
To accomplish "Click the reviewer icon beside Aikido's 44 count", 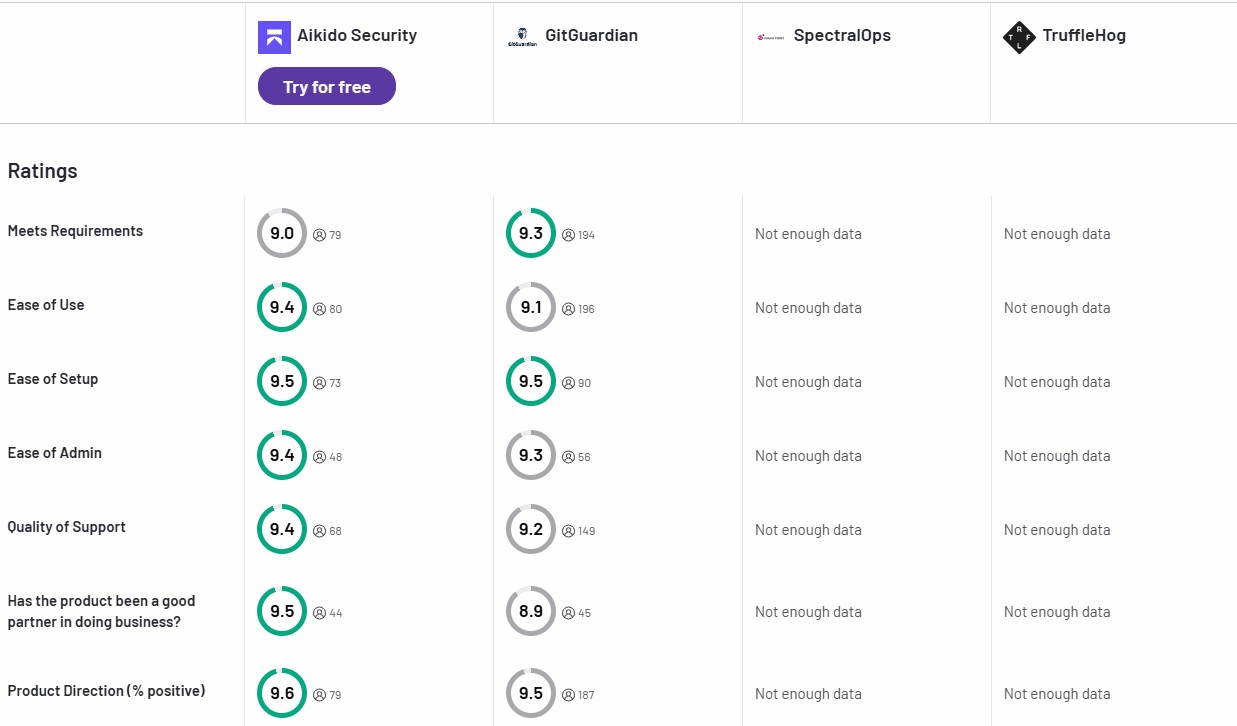I will 320,613.
